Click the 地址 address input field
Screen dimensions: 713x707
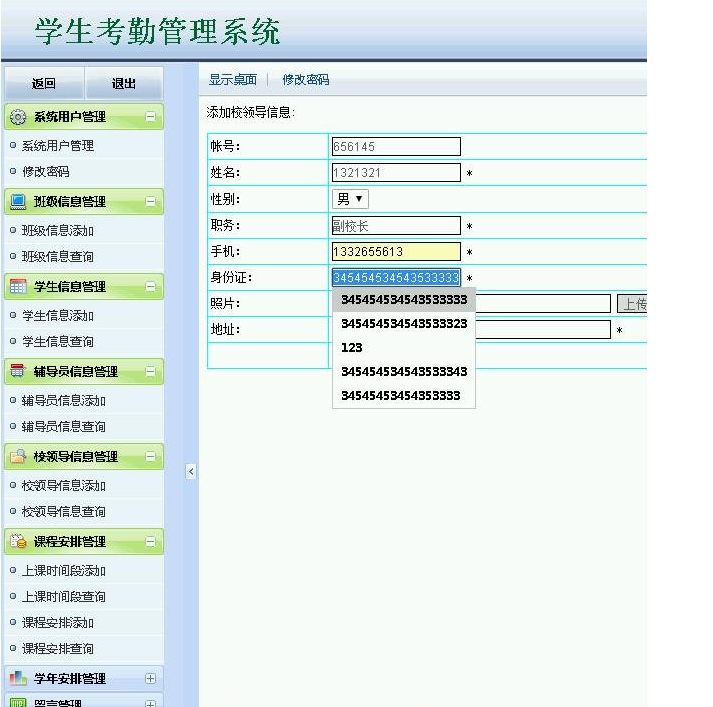(x=542, y=330)
